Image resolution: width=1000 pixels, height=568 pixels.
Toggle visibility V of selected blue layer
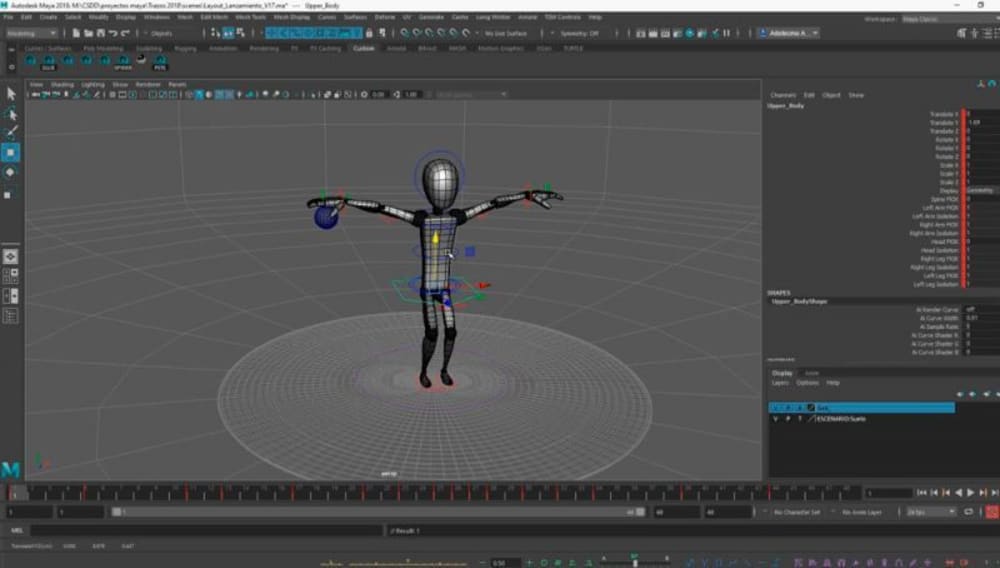coord(776,407)
